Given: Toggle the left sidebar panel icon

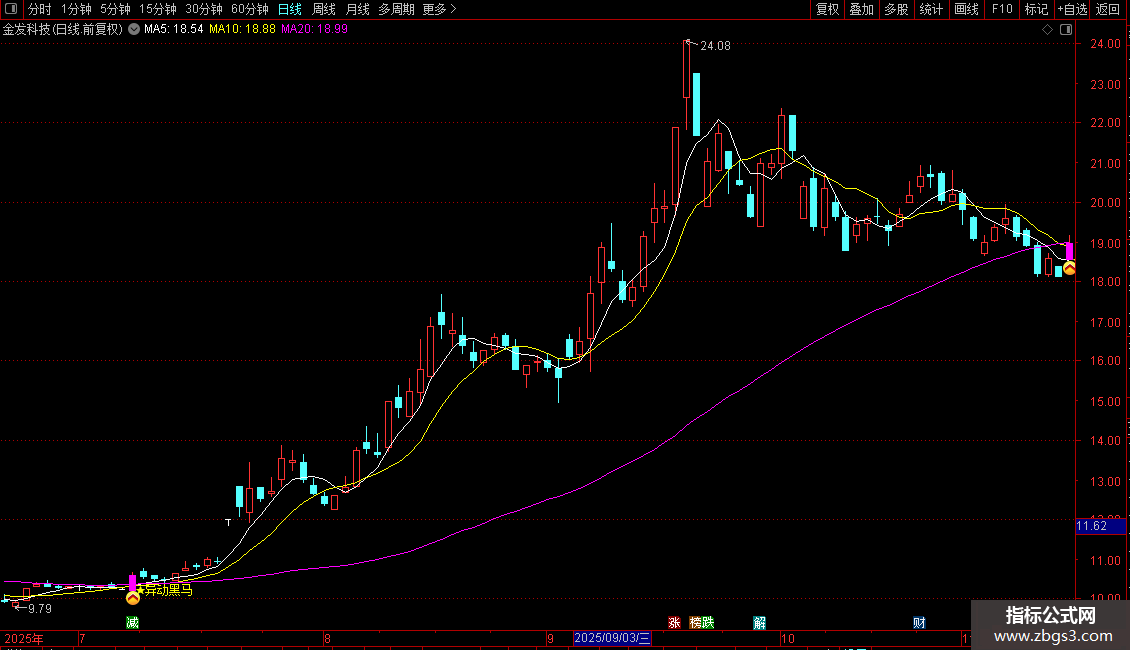Looking at the screenshot, I should [x=11, y=9].
